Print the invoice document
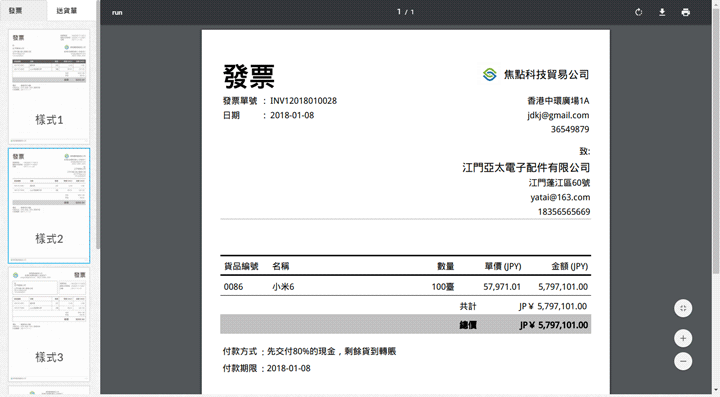This screenshot has width=720, height=397. click(x=686, y=12)
